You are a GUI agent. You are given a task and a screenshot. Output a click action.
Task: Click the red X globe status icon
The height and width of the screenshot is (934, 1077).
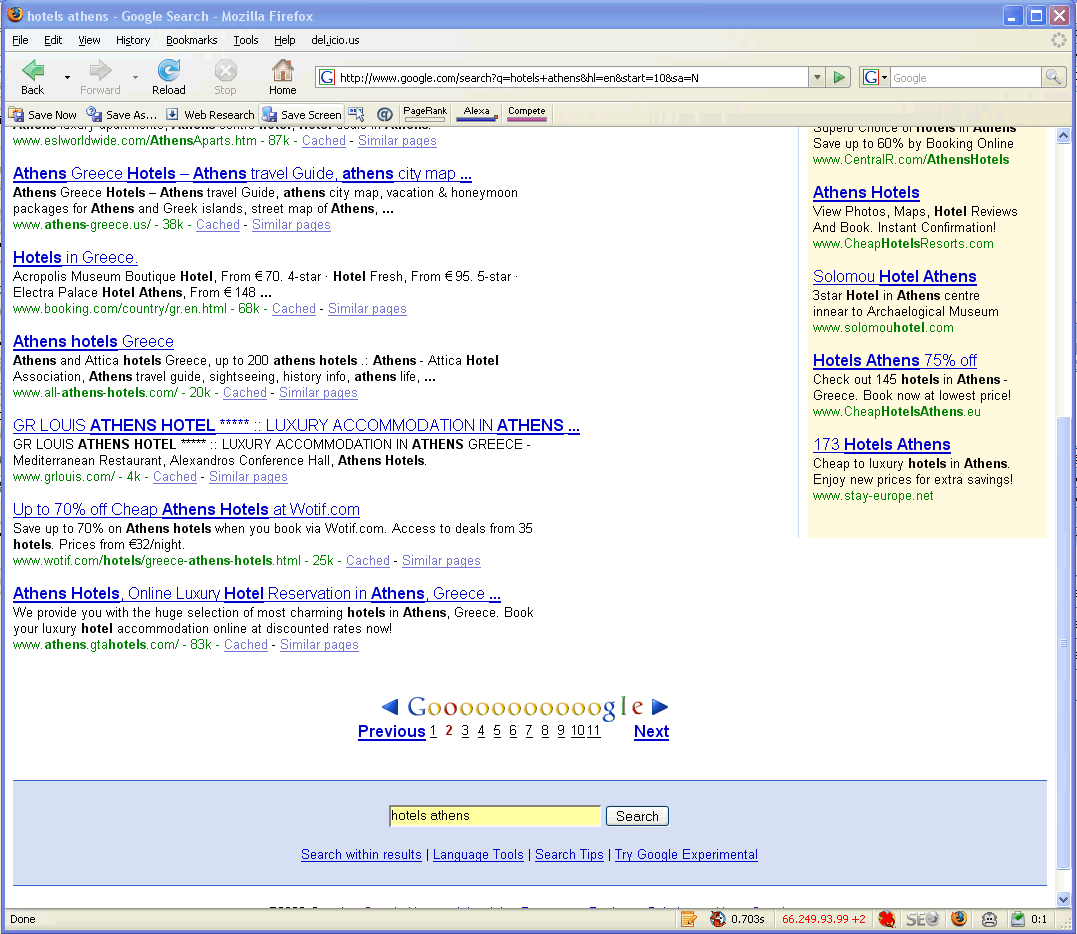pos(887,919)
